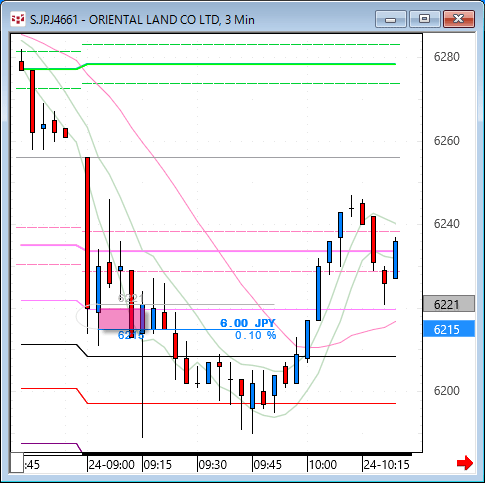Click the 09:15 time axis label
This screenshot has height=483, width=485.
coord(158,465)
